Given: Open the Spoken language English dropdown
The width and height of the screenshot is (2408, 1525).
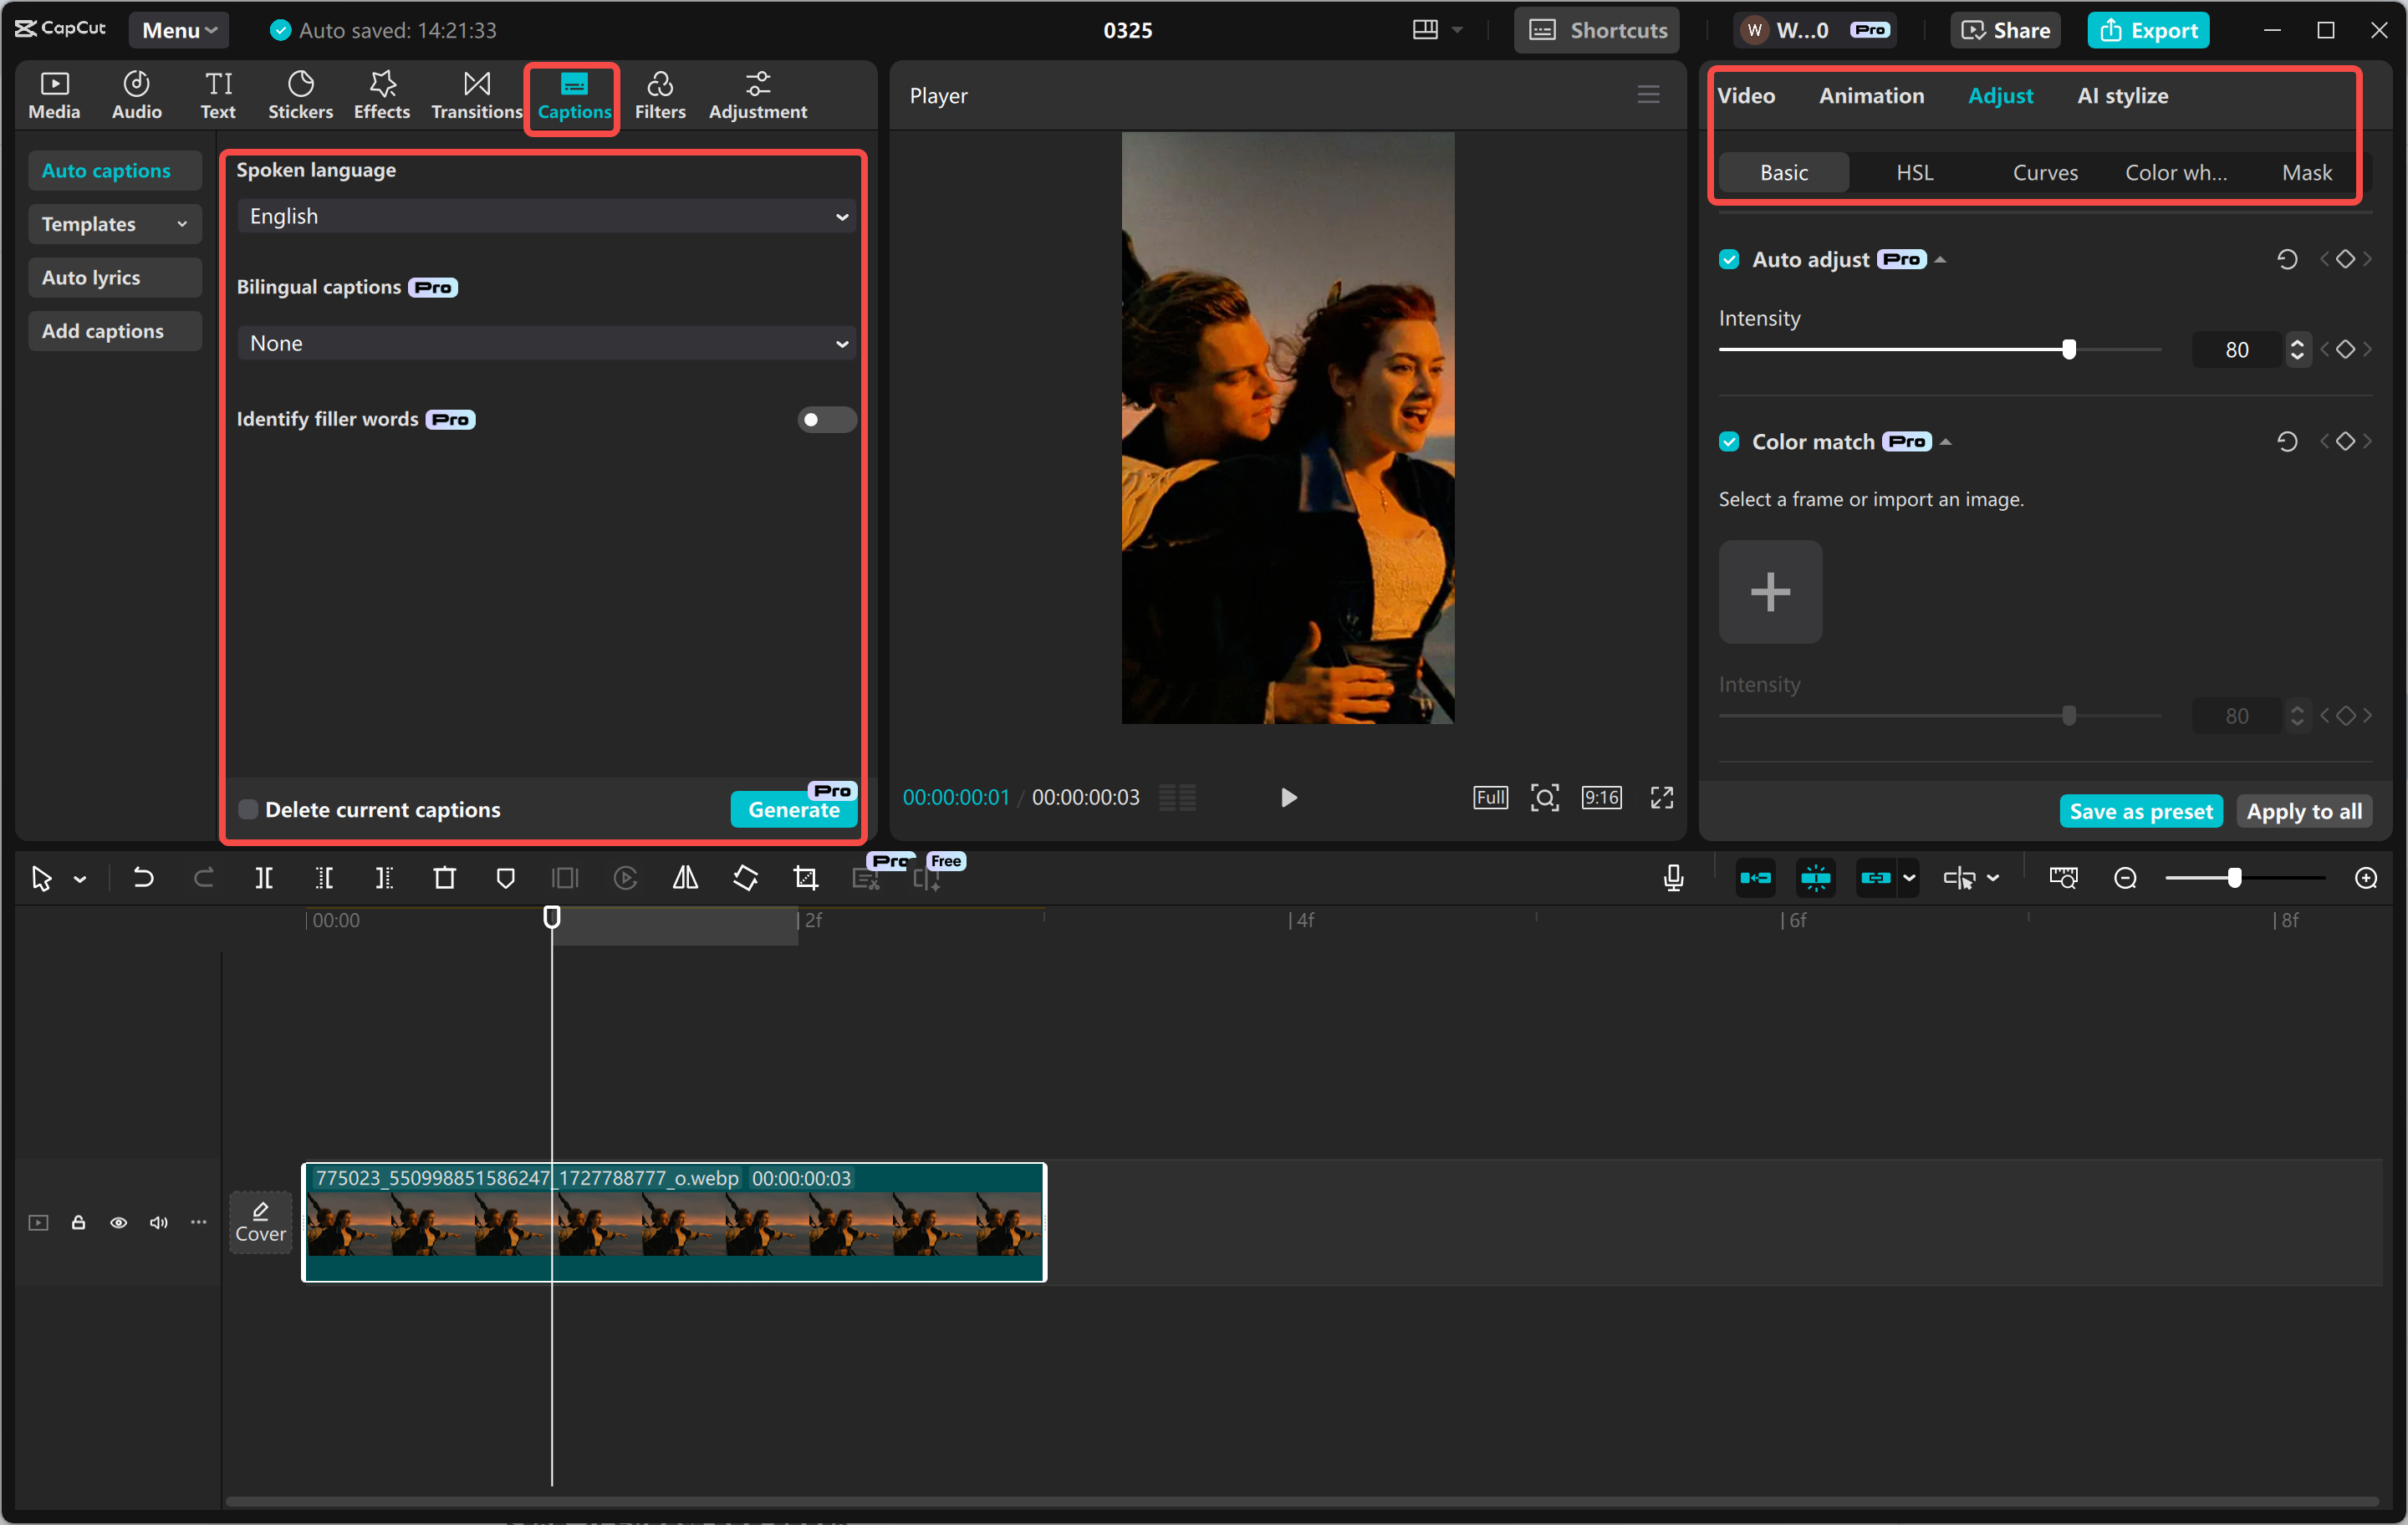Looking at the screenshot, I should point(546,216).
